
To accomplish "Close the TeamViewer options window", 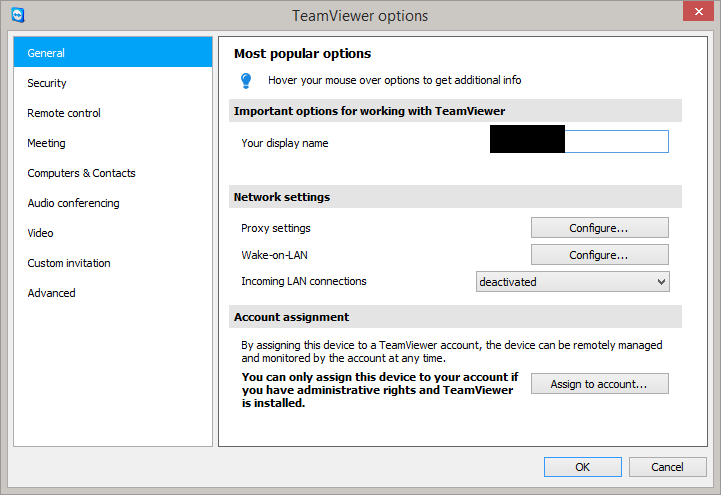I will (698, 11).
